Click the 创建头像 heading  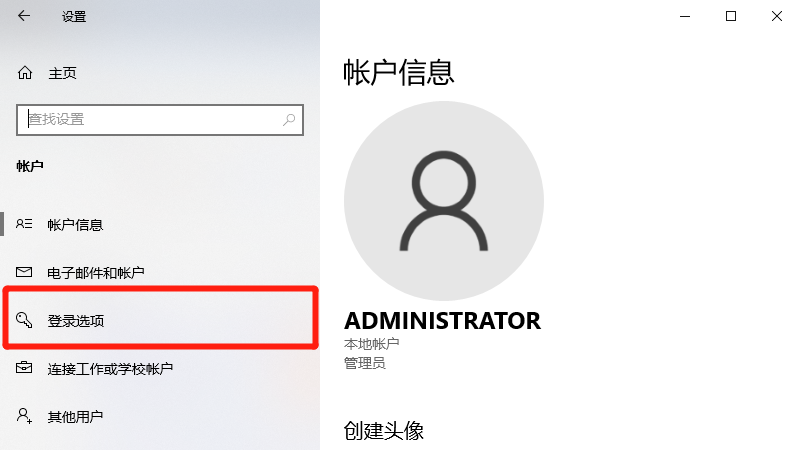coord(384,431)
